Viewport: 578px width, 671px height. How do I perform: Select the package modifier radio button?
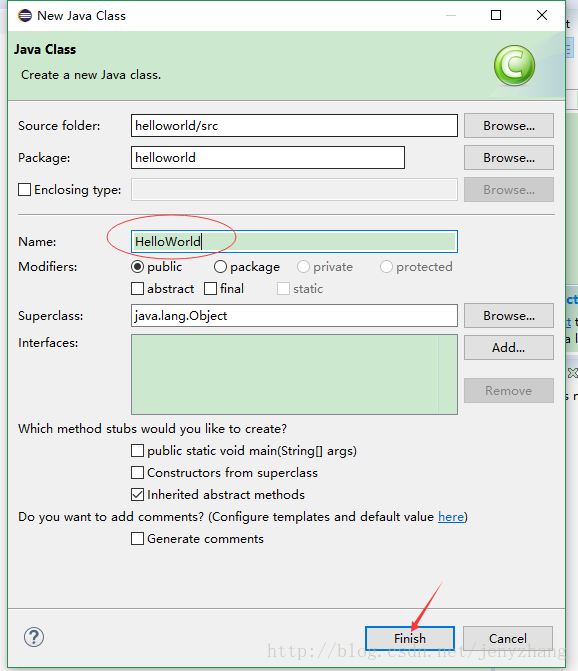click(220, 267)
